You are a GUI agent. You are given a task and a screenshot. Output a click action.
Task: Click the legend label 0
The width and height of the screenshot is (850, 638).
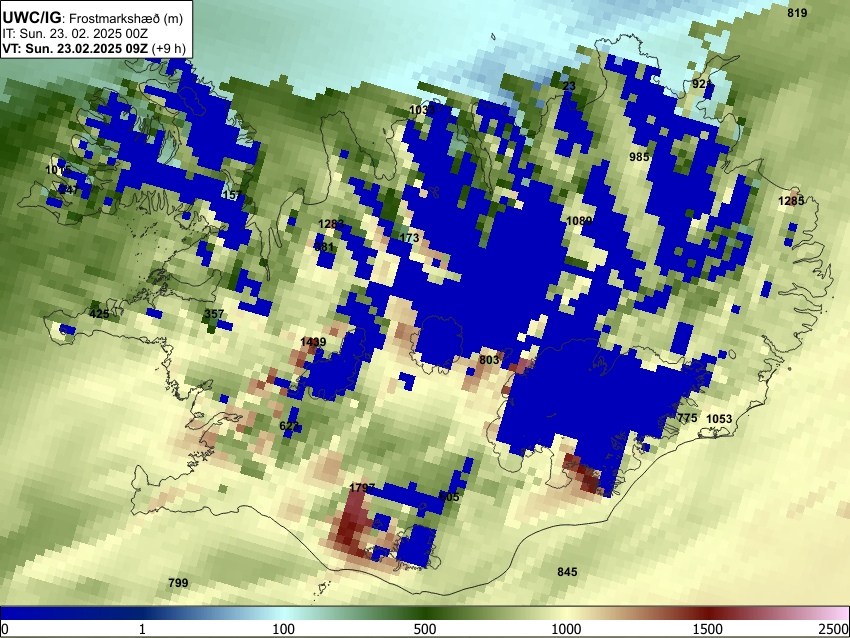click(5, 629)
